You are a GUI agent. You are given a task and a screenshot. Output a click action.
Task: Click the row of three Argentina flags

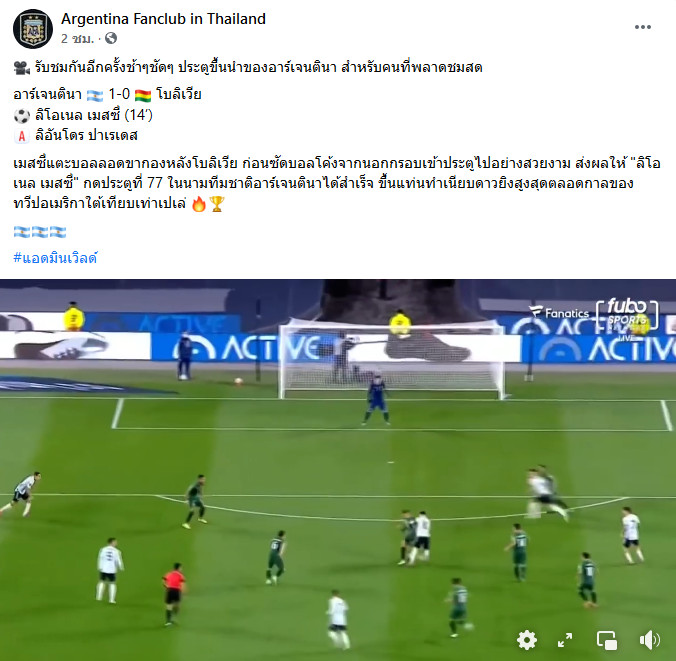click(x=40, y=232)
